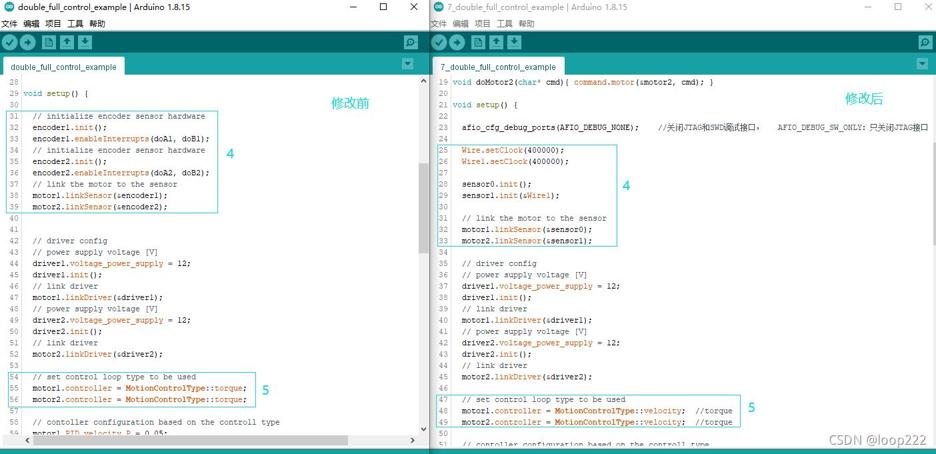
Task: Click Verify icon in left Arduino window
Action: [10, 42]
